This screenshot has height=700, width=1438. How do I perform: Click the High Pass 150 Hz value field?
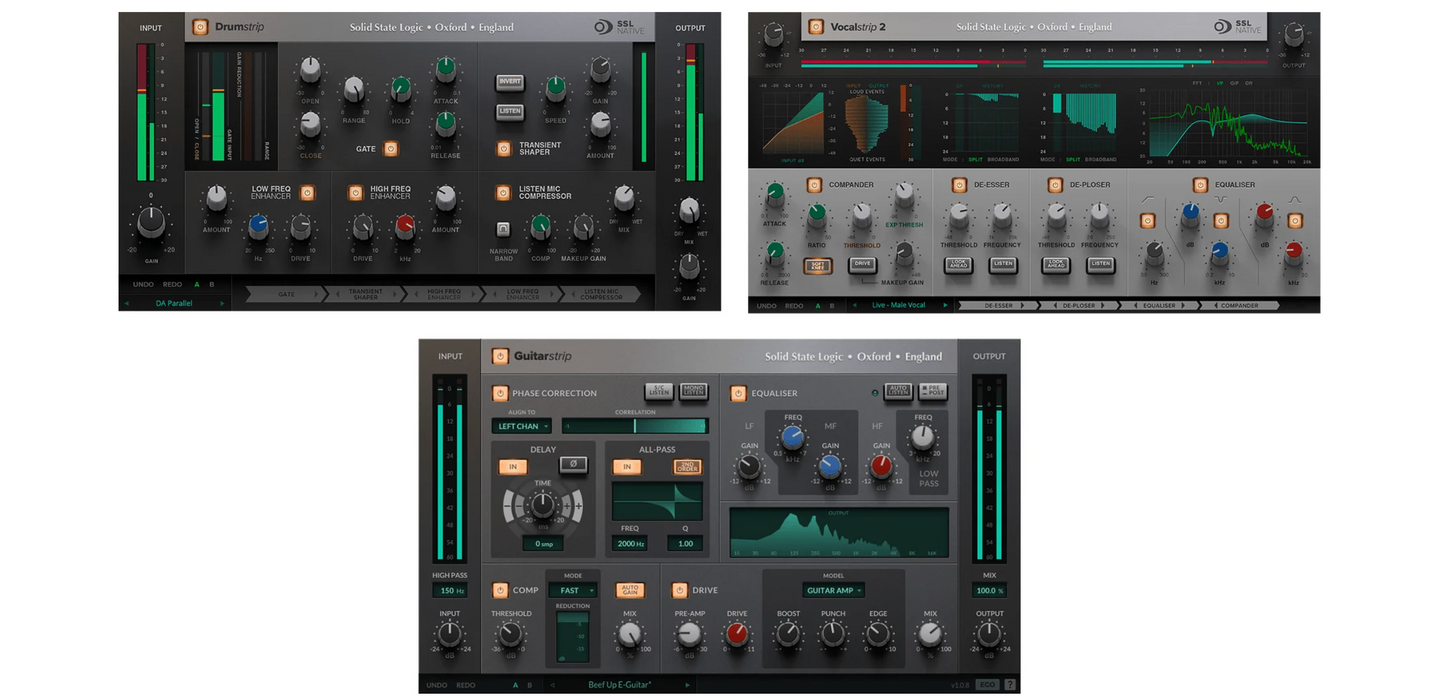(x=449, y=590)
